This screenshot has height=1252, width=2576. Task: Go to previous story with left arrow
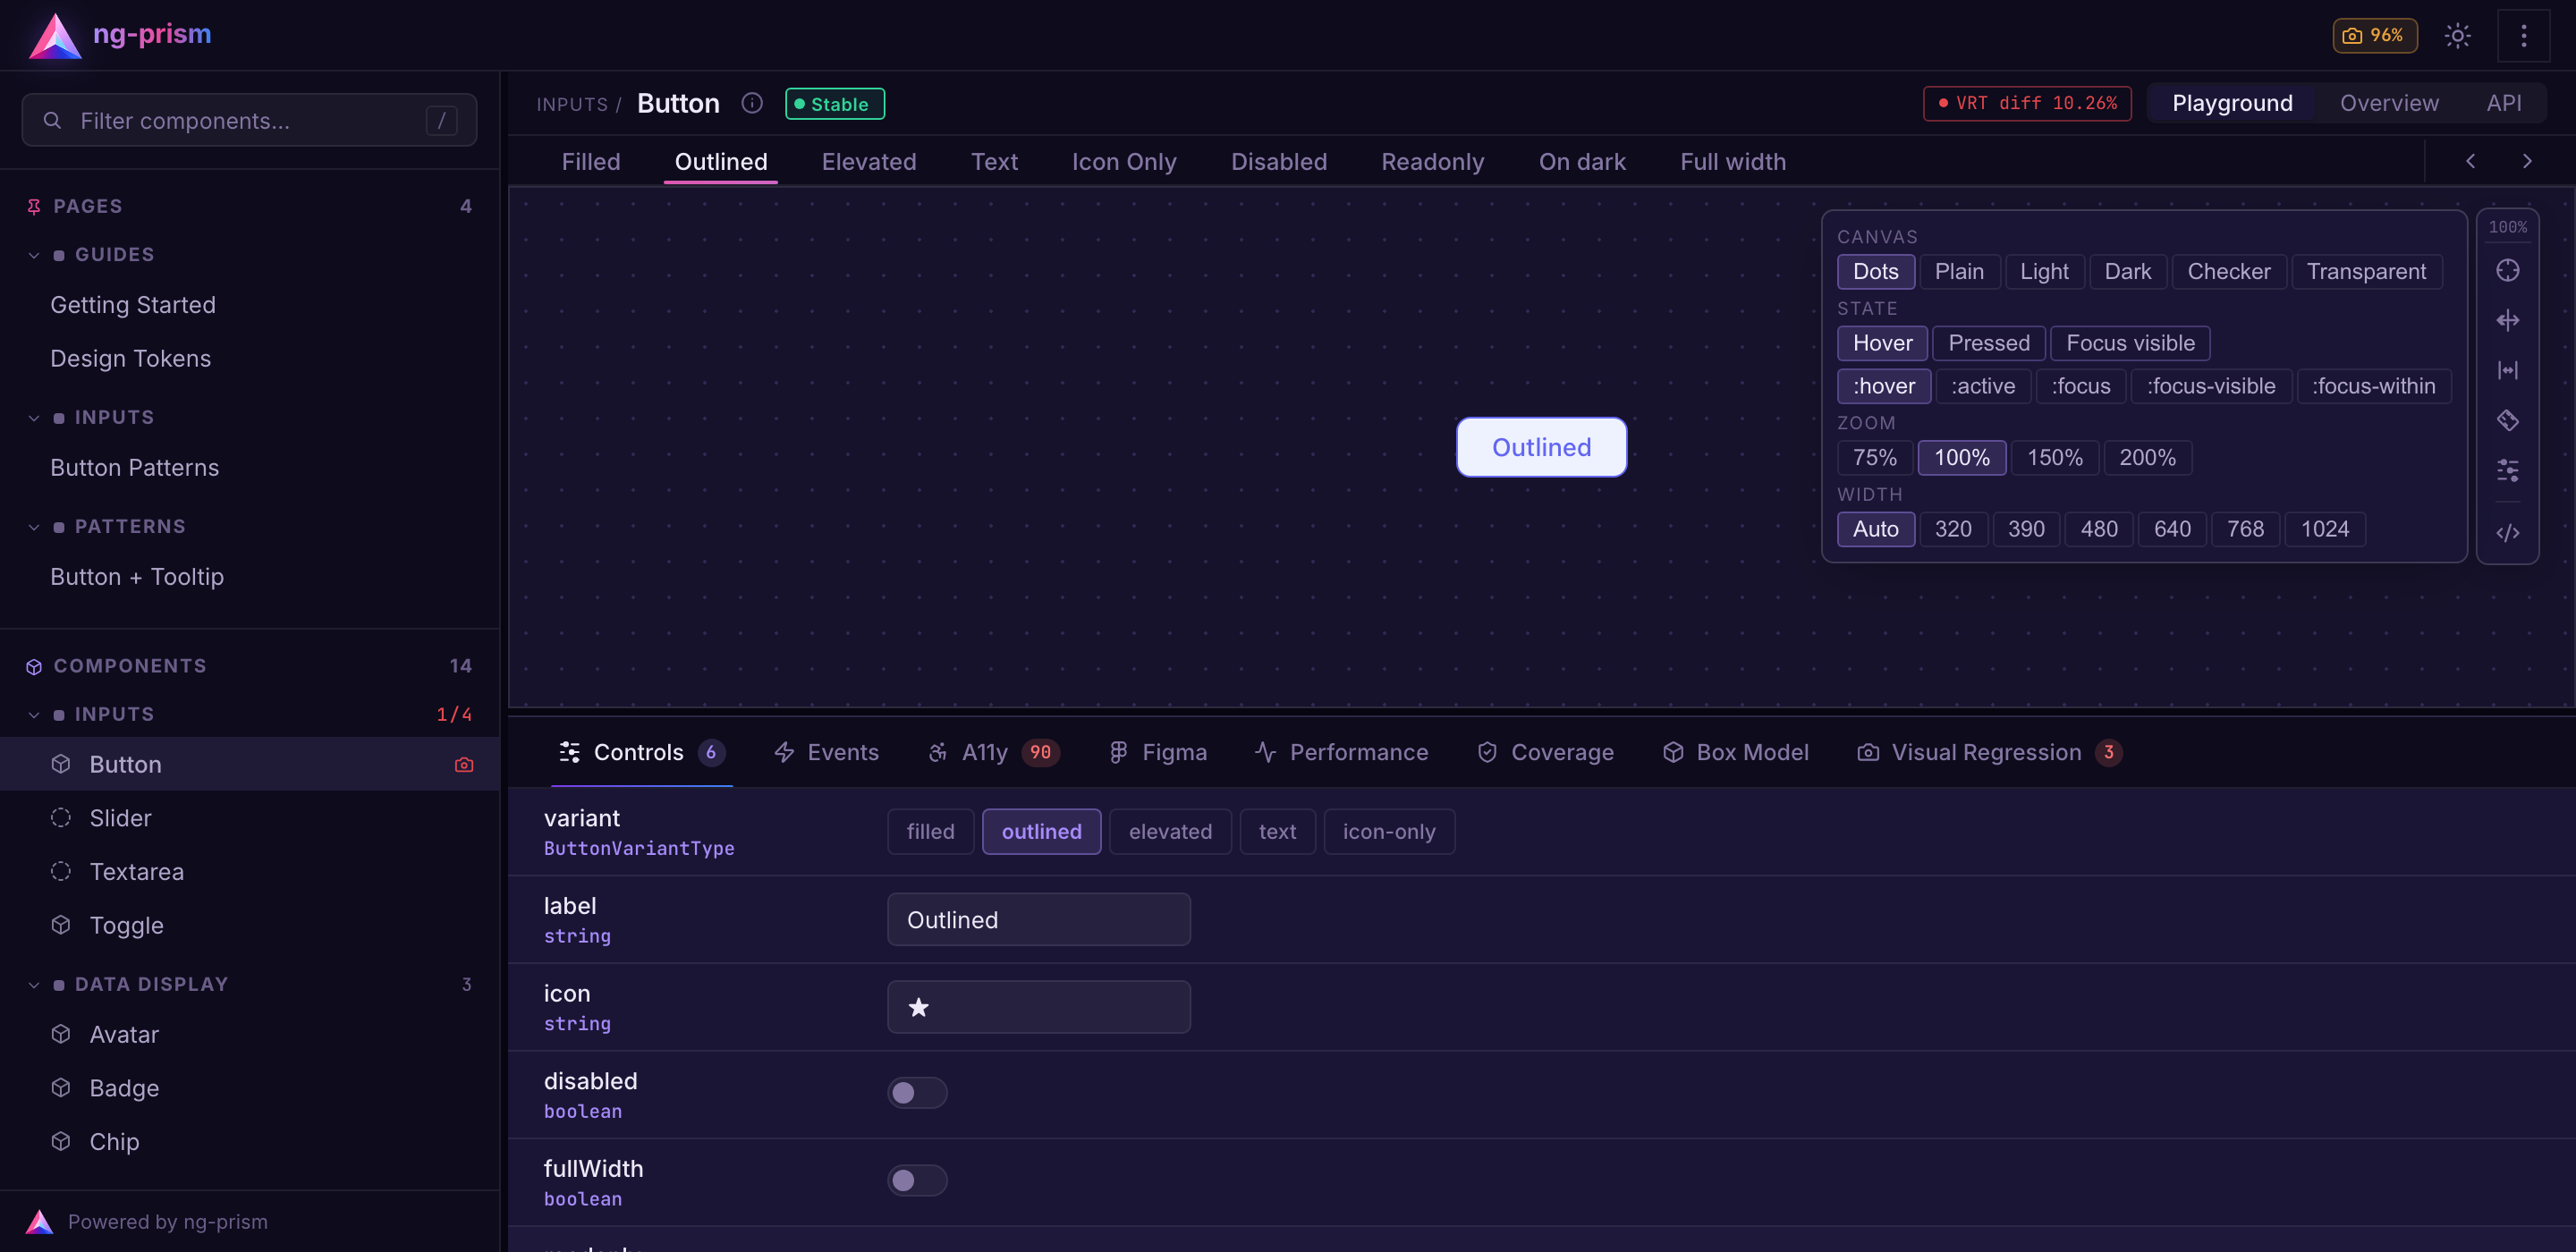pyautogui.click(x=2470, y=161)
